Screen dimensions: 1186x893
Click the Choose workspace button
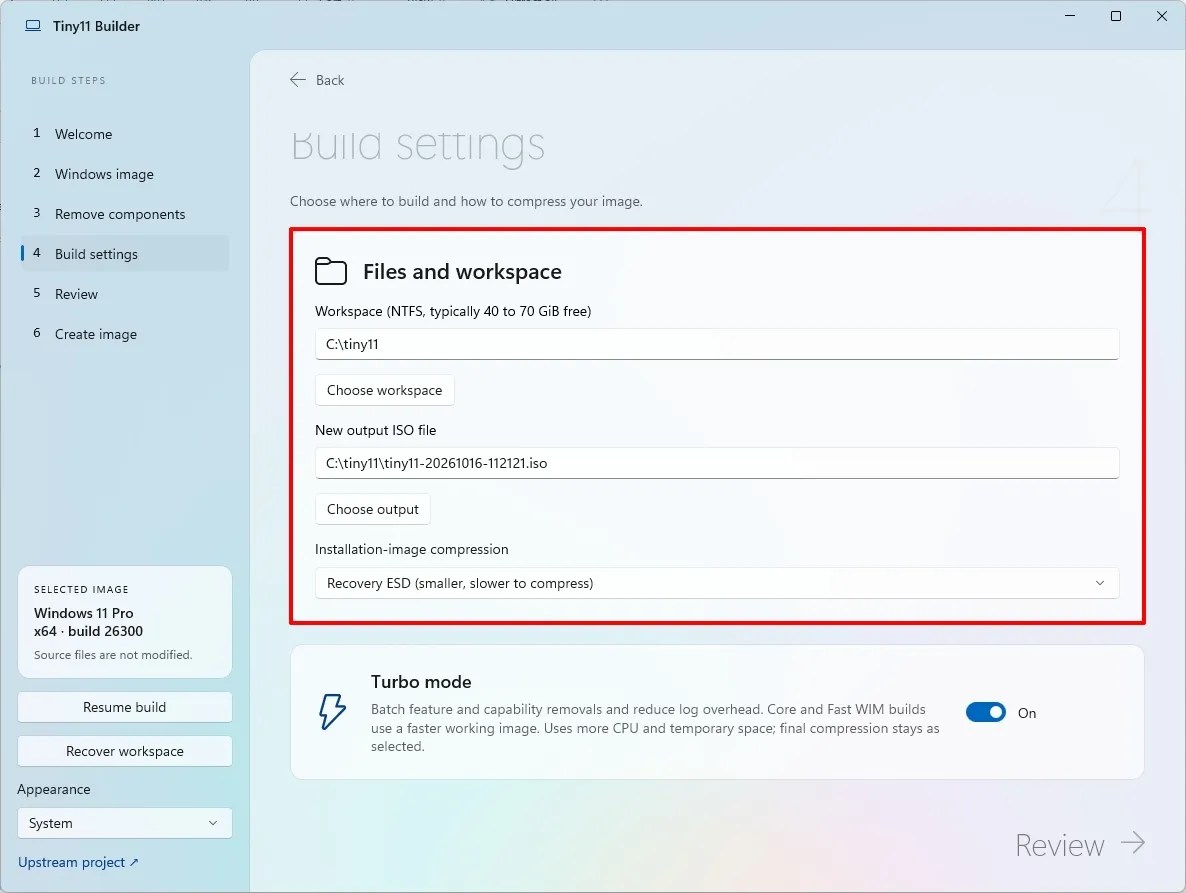pos(384,390)
